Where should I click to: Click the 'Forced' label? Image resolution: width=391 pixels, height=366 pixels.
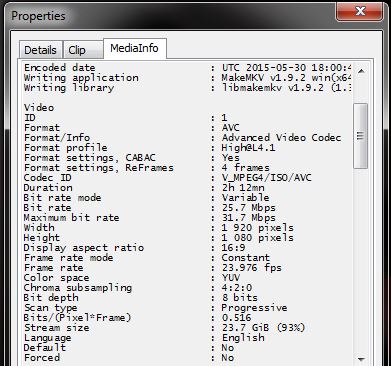(42, 358)
